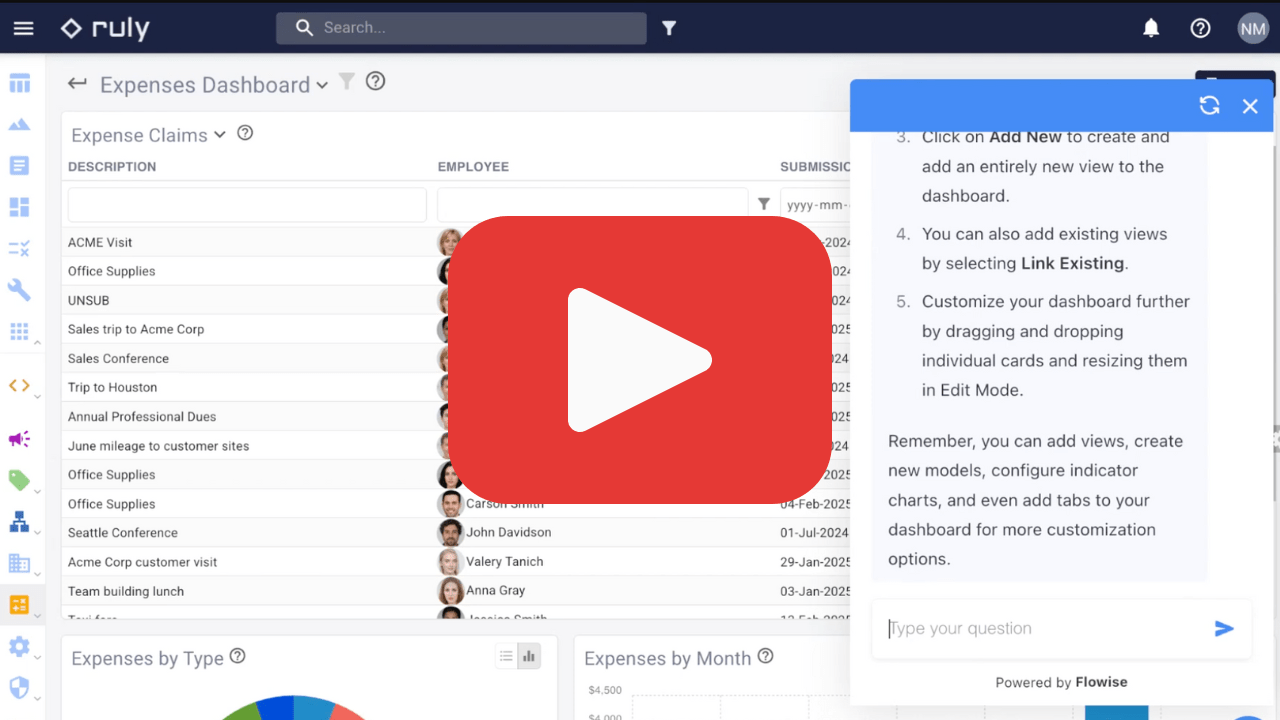The image size is (1280, 720).
Task: Click Anna Gray's avatar photo
Action: (x=451, y=591)
